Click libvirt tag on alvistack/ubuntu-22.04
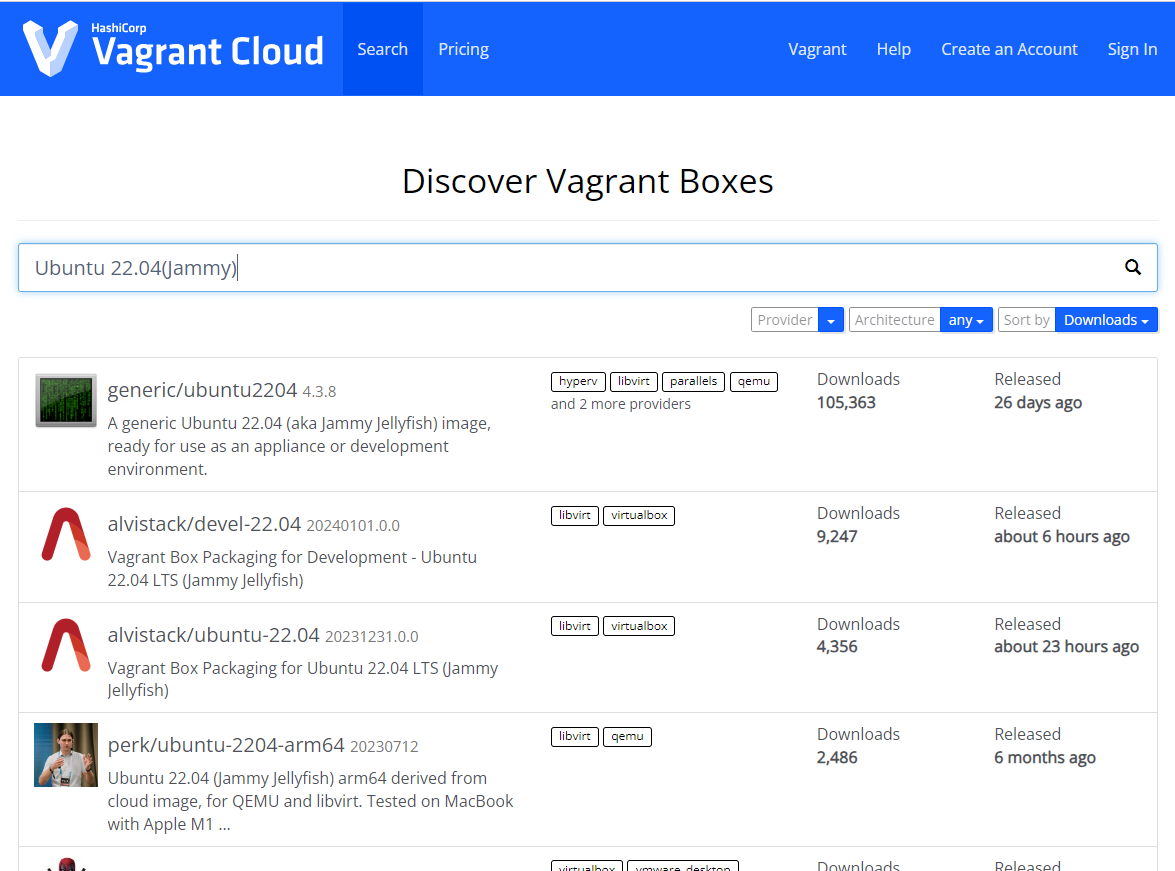Image resolution: width=1175 pixels, height=871 pixels. click(575, 626)
